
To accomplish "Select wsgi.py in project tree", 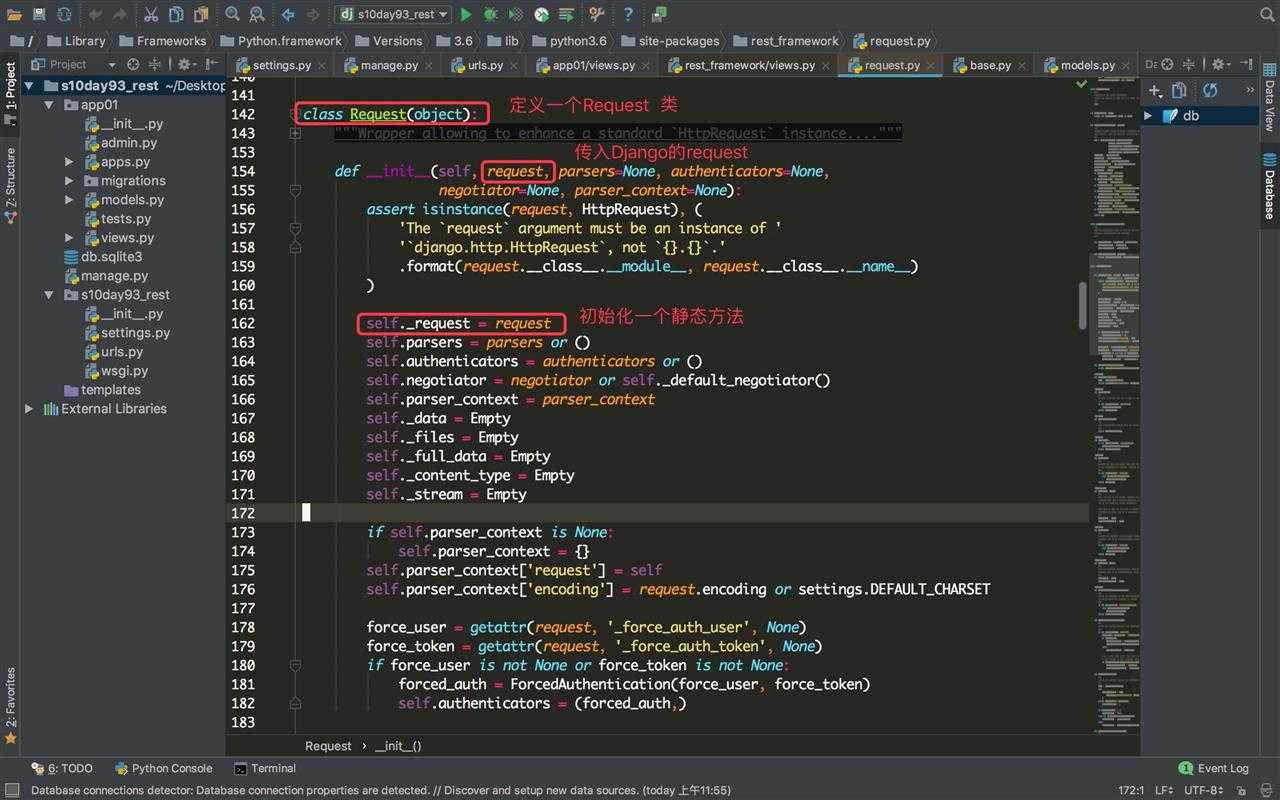I will coord(115,371).
